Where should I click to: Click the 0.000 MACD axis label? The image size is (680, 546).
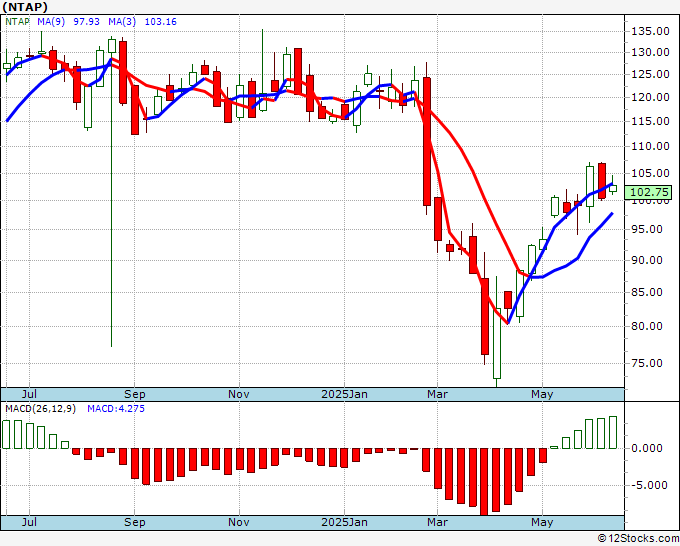point(647,448)
